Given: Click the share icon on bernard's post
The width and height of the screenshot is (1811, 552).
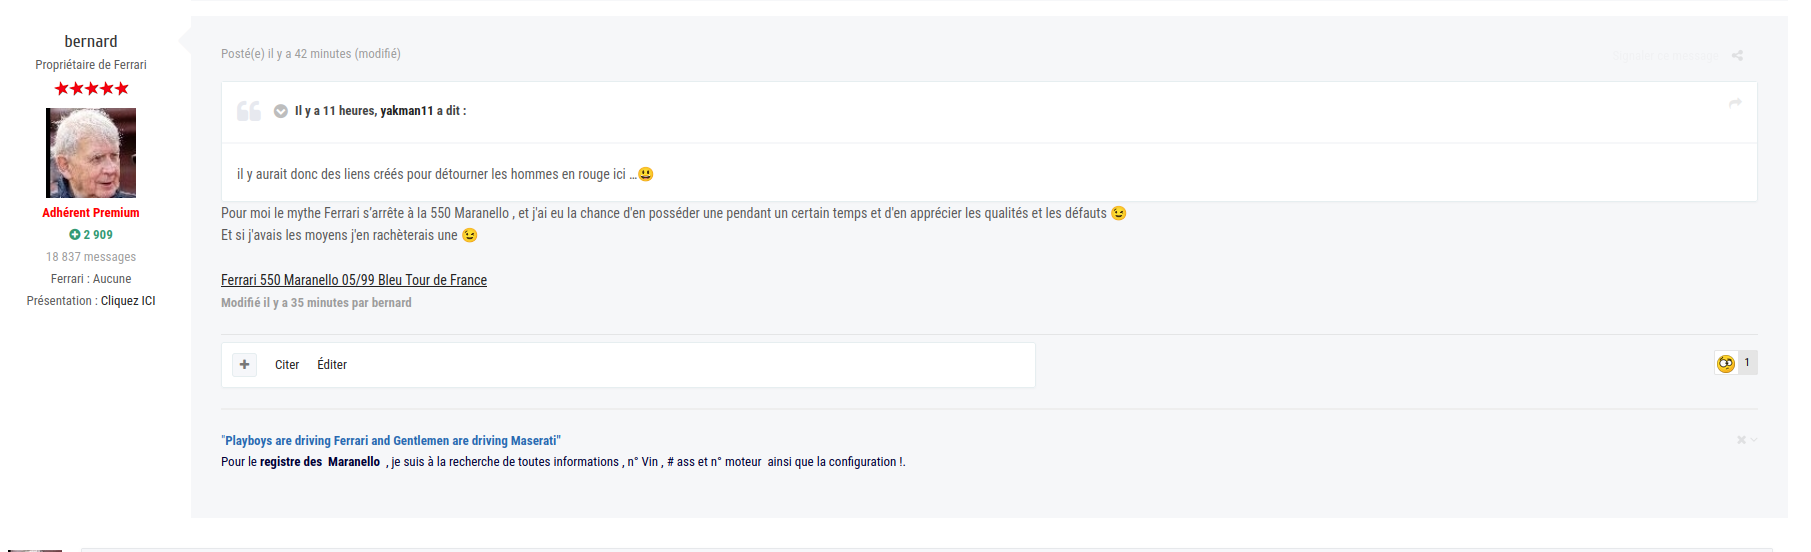Looking at the screenshot, I should [1737, 56].
